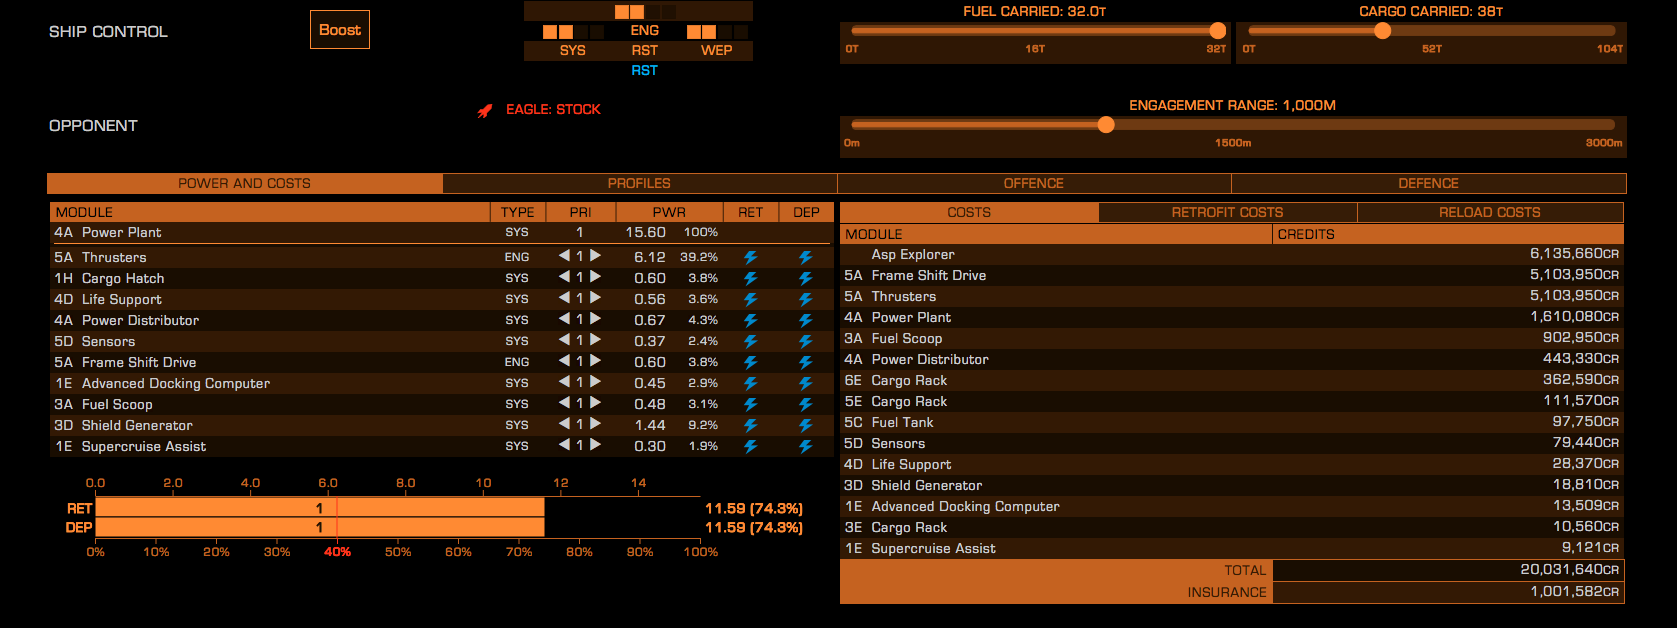Toggle retracted power icon for Supercruise Assist
Screen dimensions: 1677x628
coord(750,446)
